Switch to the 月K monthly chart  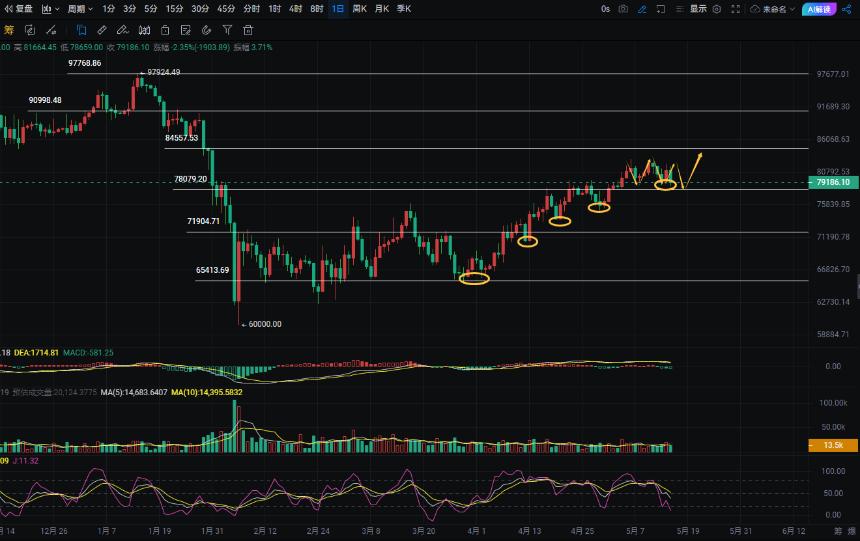click(x=382, y=9)
